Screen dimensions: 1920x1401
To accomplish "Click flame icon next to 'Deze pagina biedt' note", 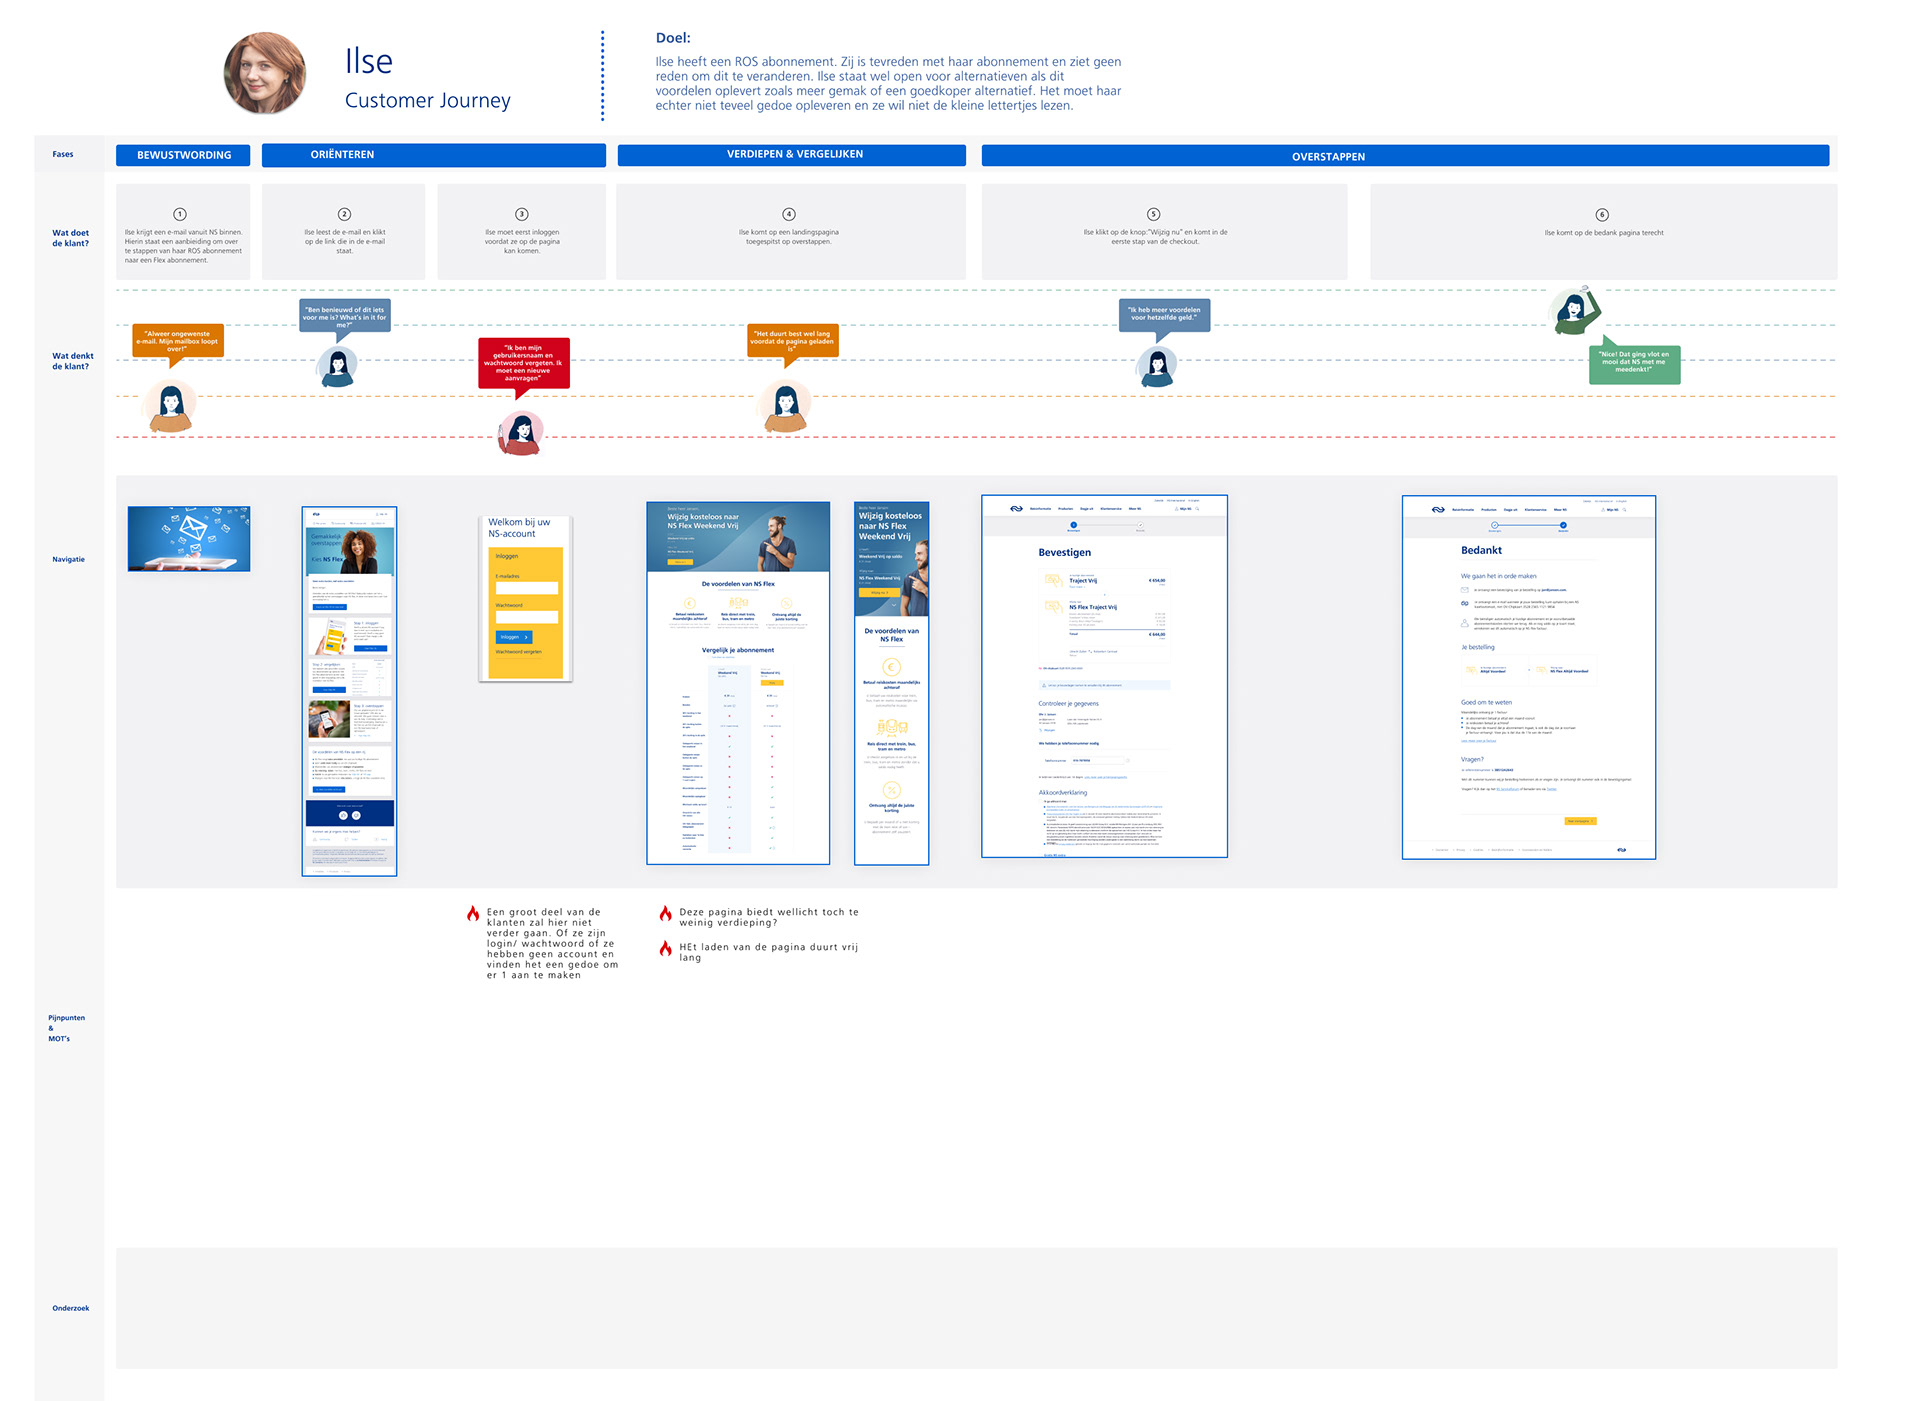I will point(665,913).
